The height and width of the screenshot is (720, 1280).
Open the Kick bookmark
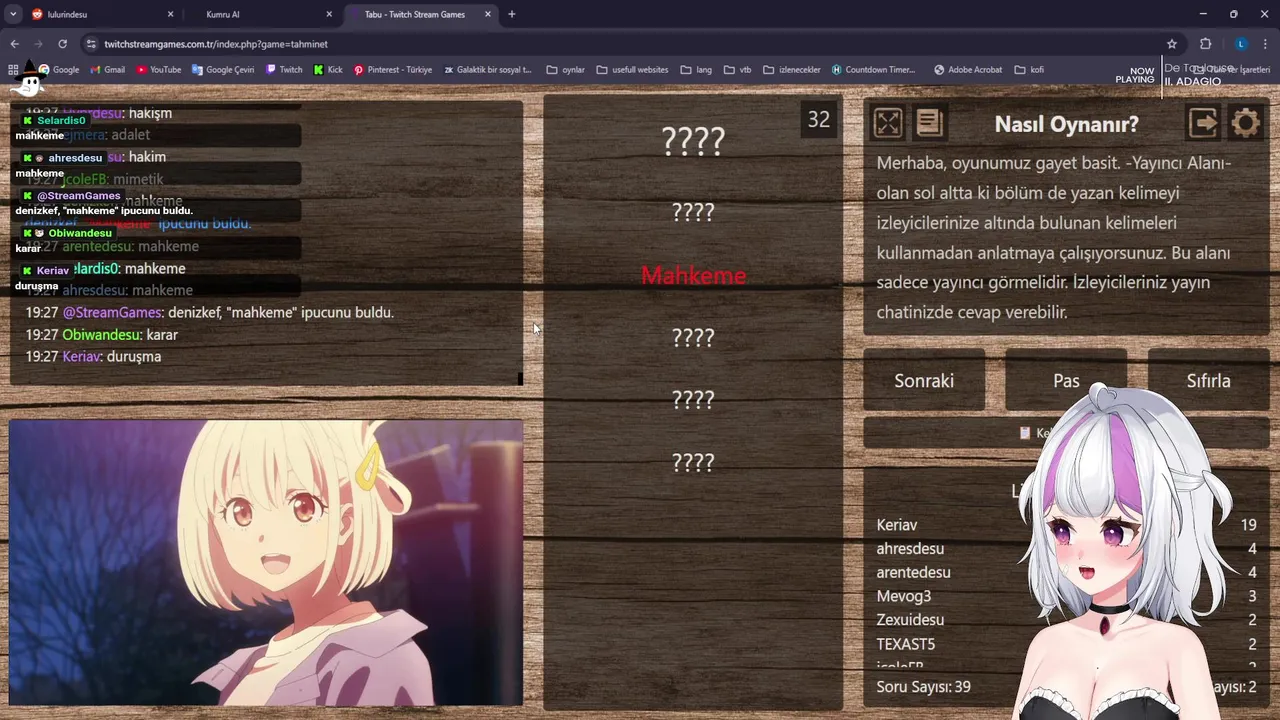pyautogui.click(x=328, y=70)
